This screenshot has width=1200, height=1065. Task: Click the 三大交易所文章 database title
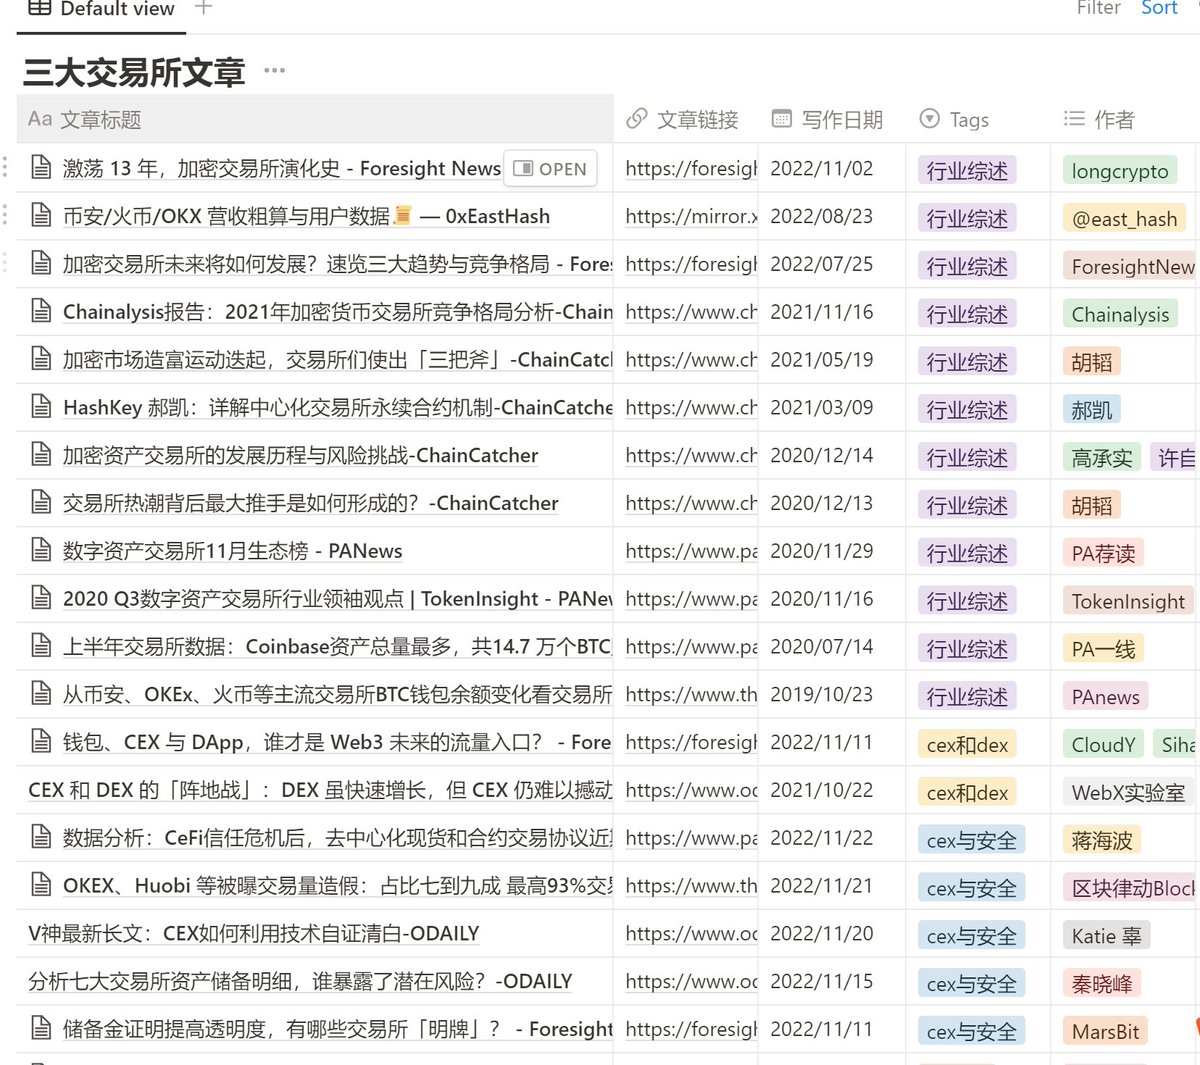pyautogui.click(x=134, y=72)
